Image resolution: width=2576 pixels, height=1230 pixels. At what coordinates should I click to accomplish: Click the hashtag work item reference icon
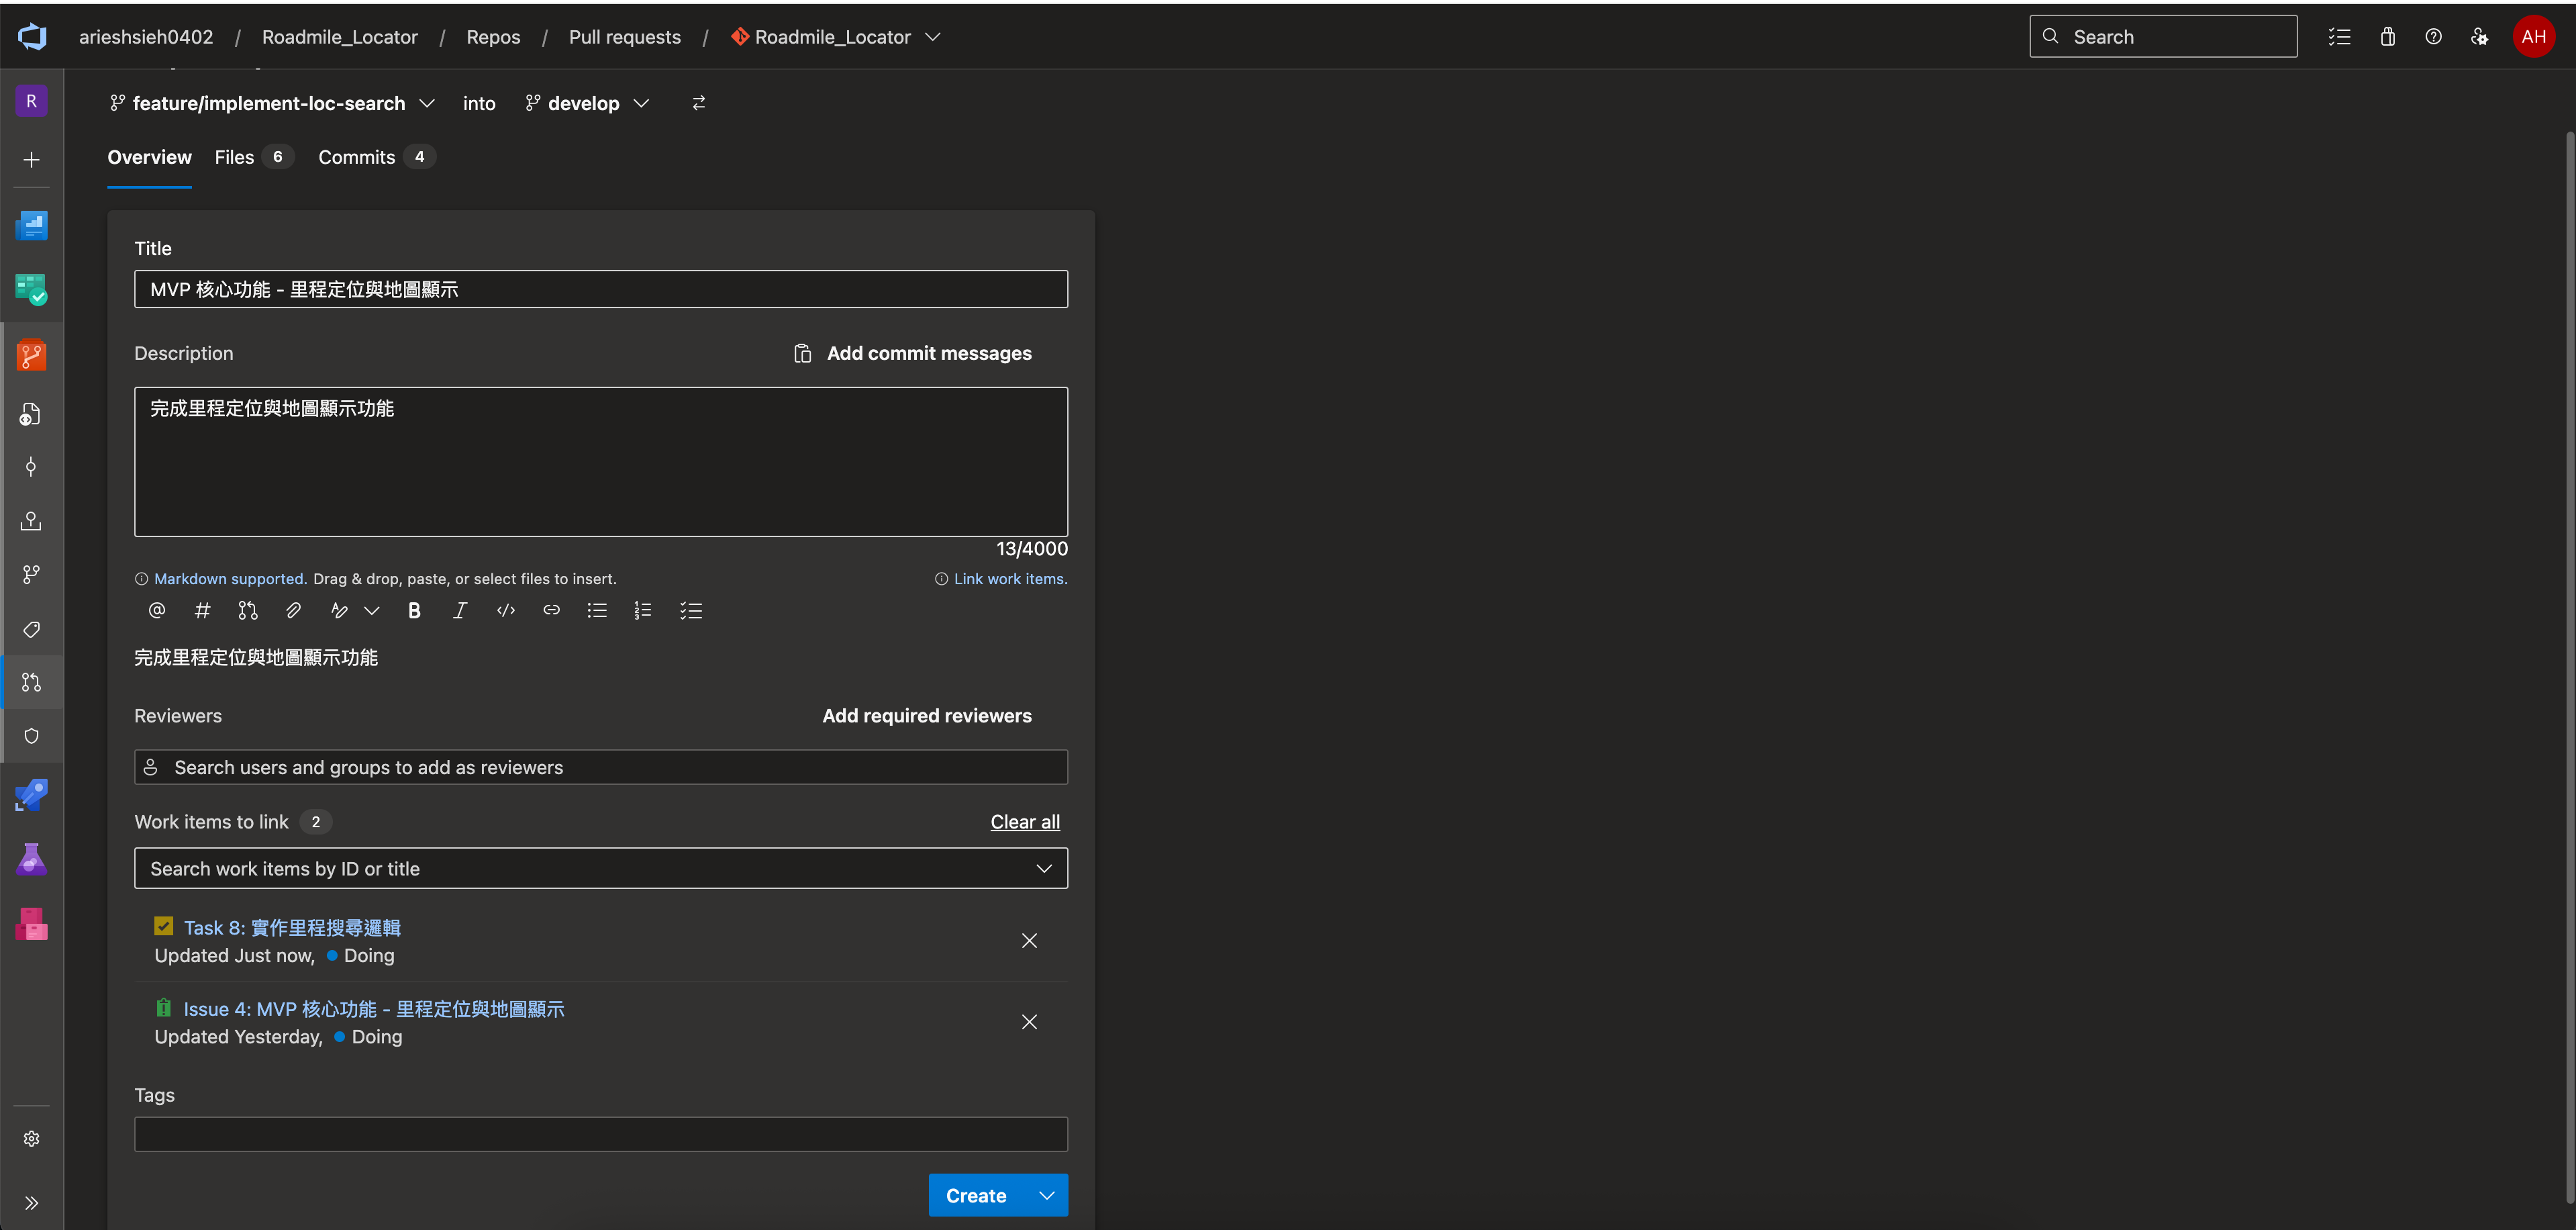pyautogui.click(x=202, y=610)
